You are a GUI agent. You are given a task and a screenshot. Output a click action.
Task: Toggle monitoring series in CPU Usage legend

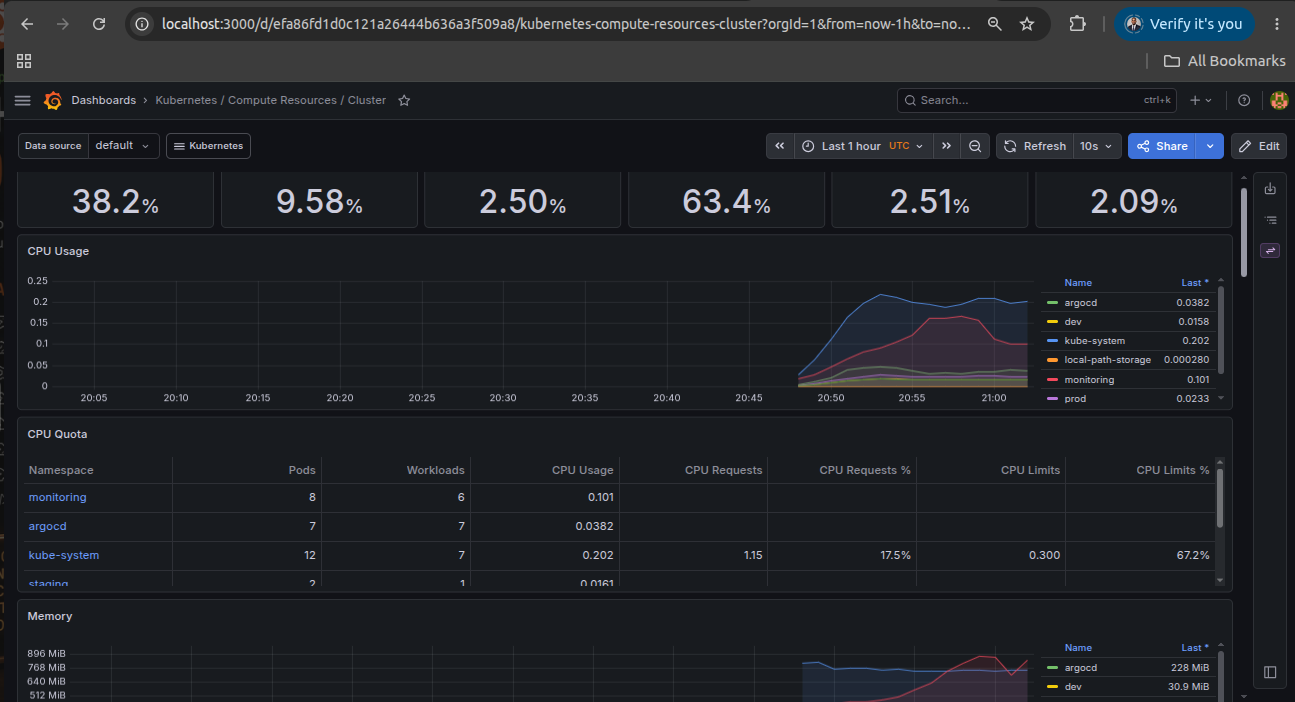pos(1089,380)
